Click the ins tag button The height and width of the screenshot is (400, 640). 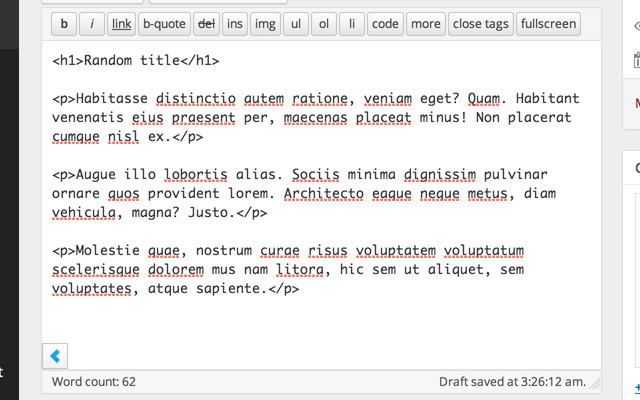[x=235, y=24]
